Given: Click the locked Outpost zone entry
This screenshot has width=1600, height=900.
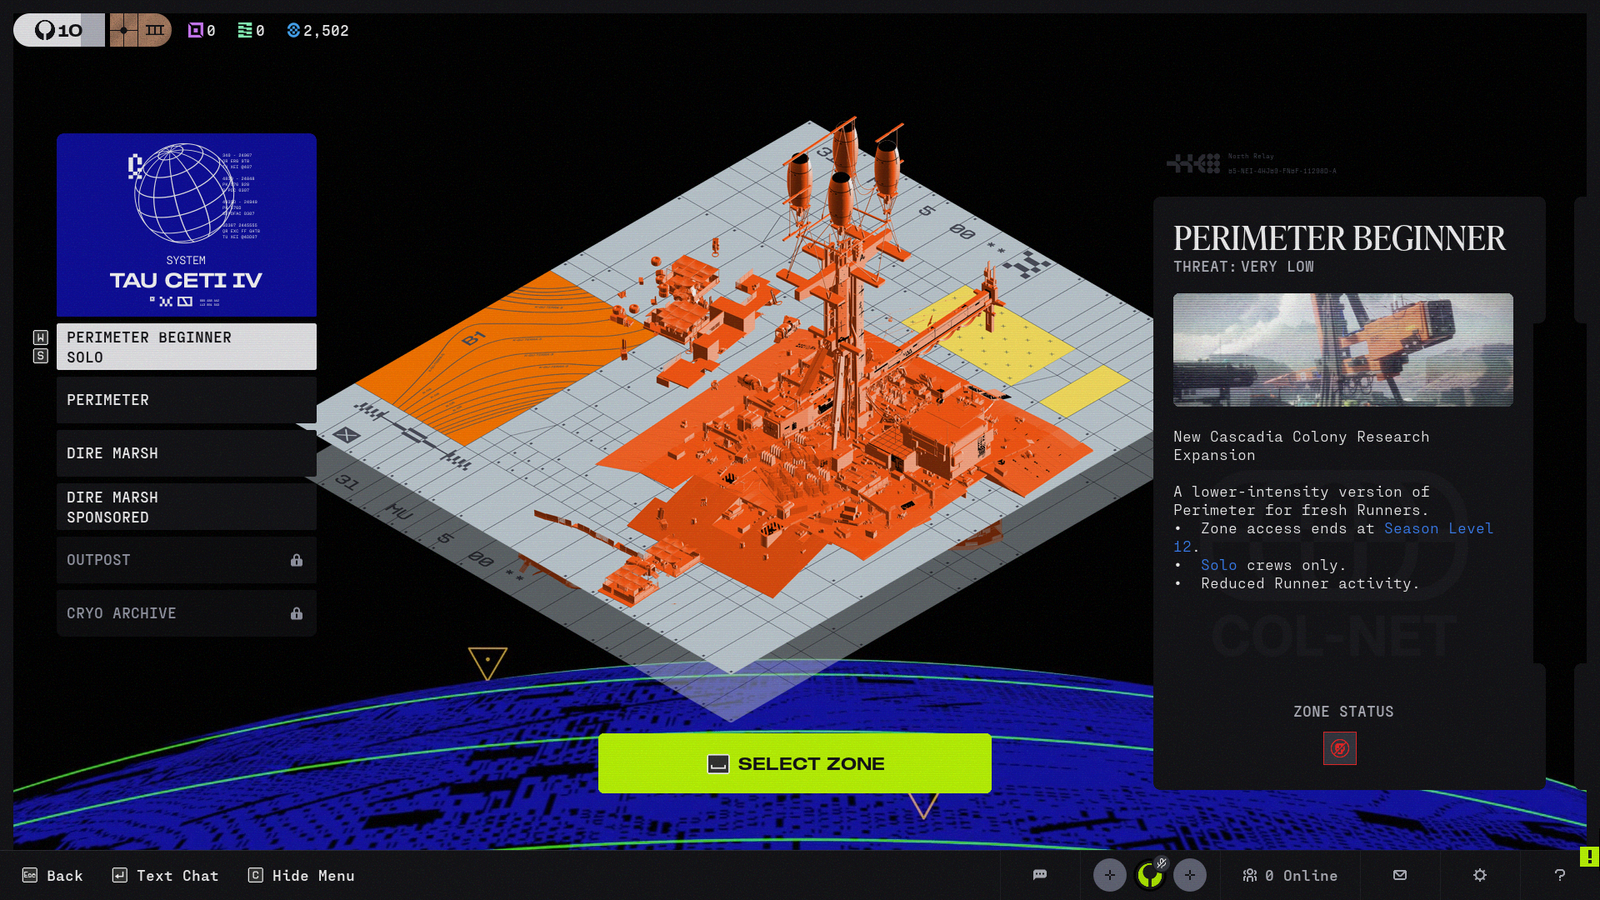Looking at the screenshot, I should point(186,560).
